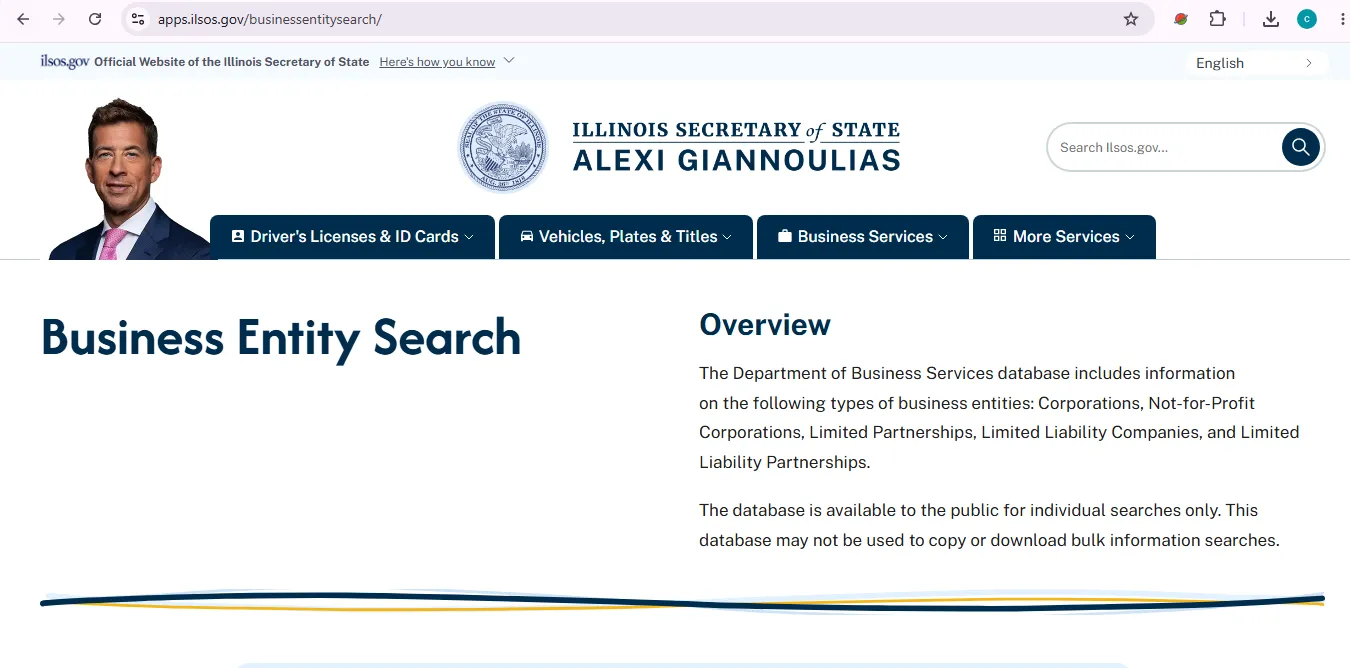
Task: Click the Business Entity Search heading
Action: [281, 337]
